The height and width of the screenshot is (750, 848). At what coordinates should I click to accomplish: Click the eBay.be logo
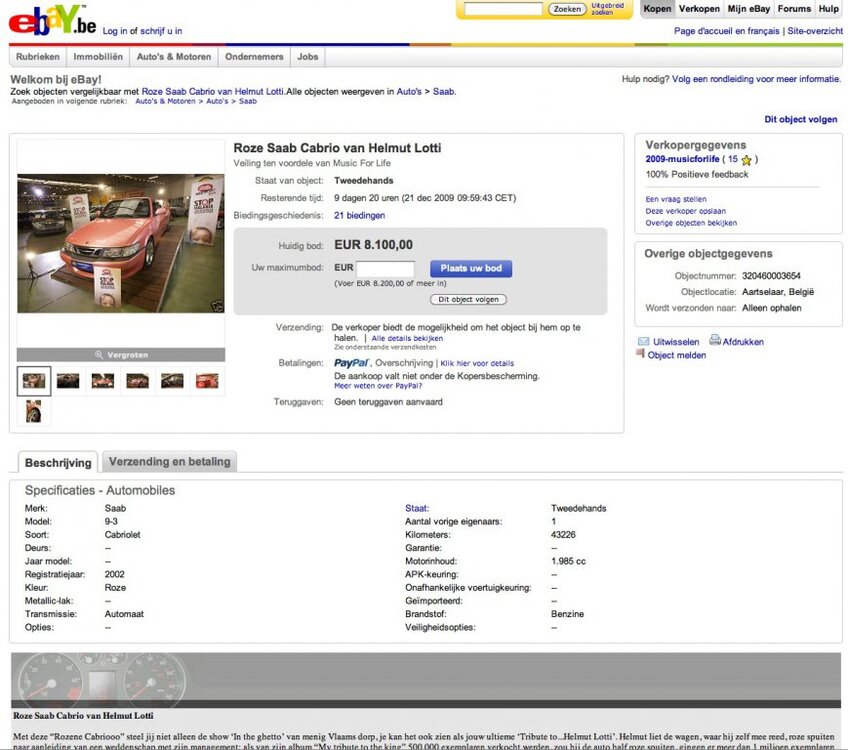tap(52, 21)
